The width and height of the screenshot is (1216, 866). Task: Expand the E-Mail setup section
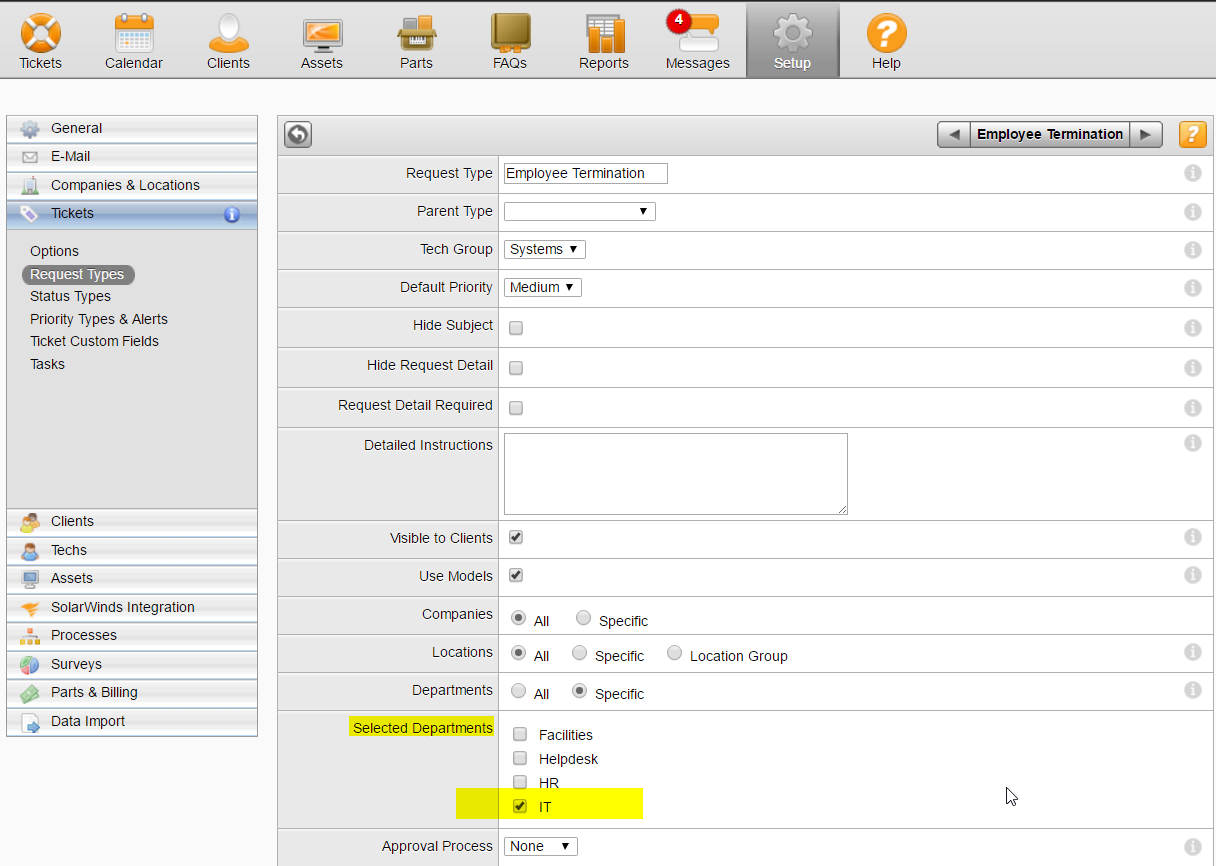[132, 157]
